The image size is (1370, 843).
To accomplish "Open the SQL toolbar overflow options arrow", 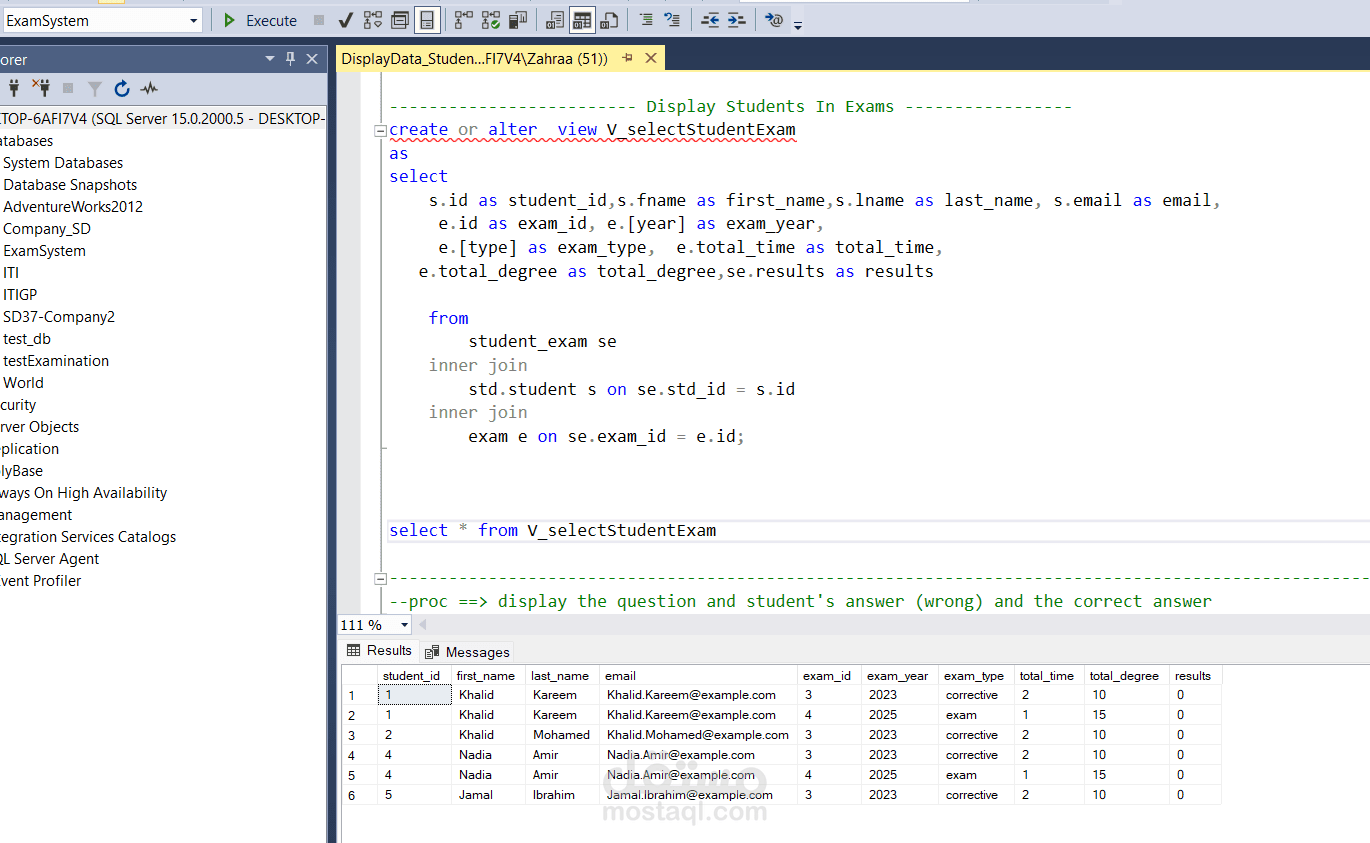I will 798,25.
